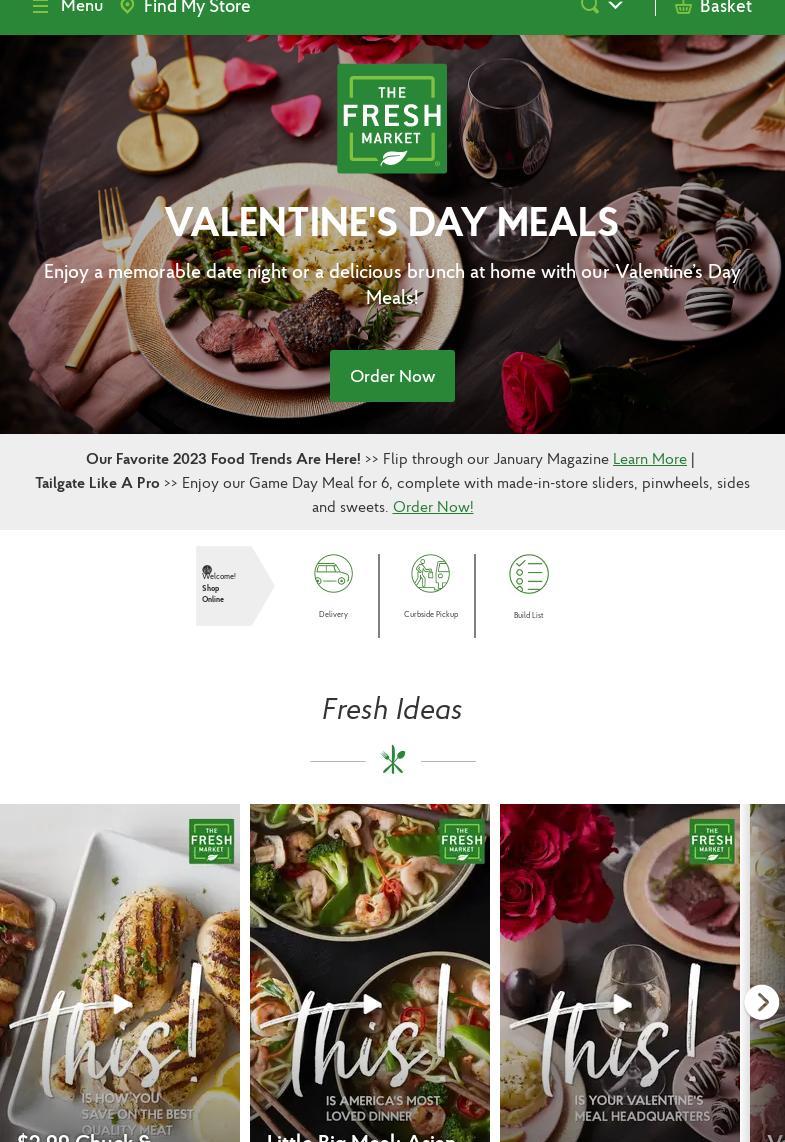Select the Delivery car icon

pos(334,573)
